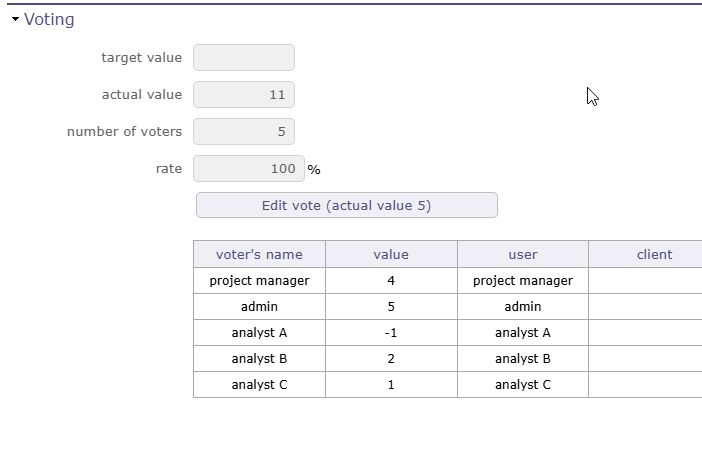Click analyst B in user column
Image resolution: width=702 pixels, height=468 pixels.
pos(523,359)
